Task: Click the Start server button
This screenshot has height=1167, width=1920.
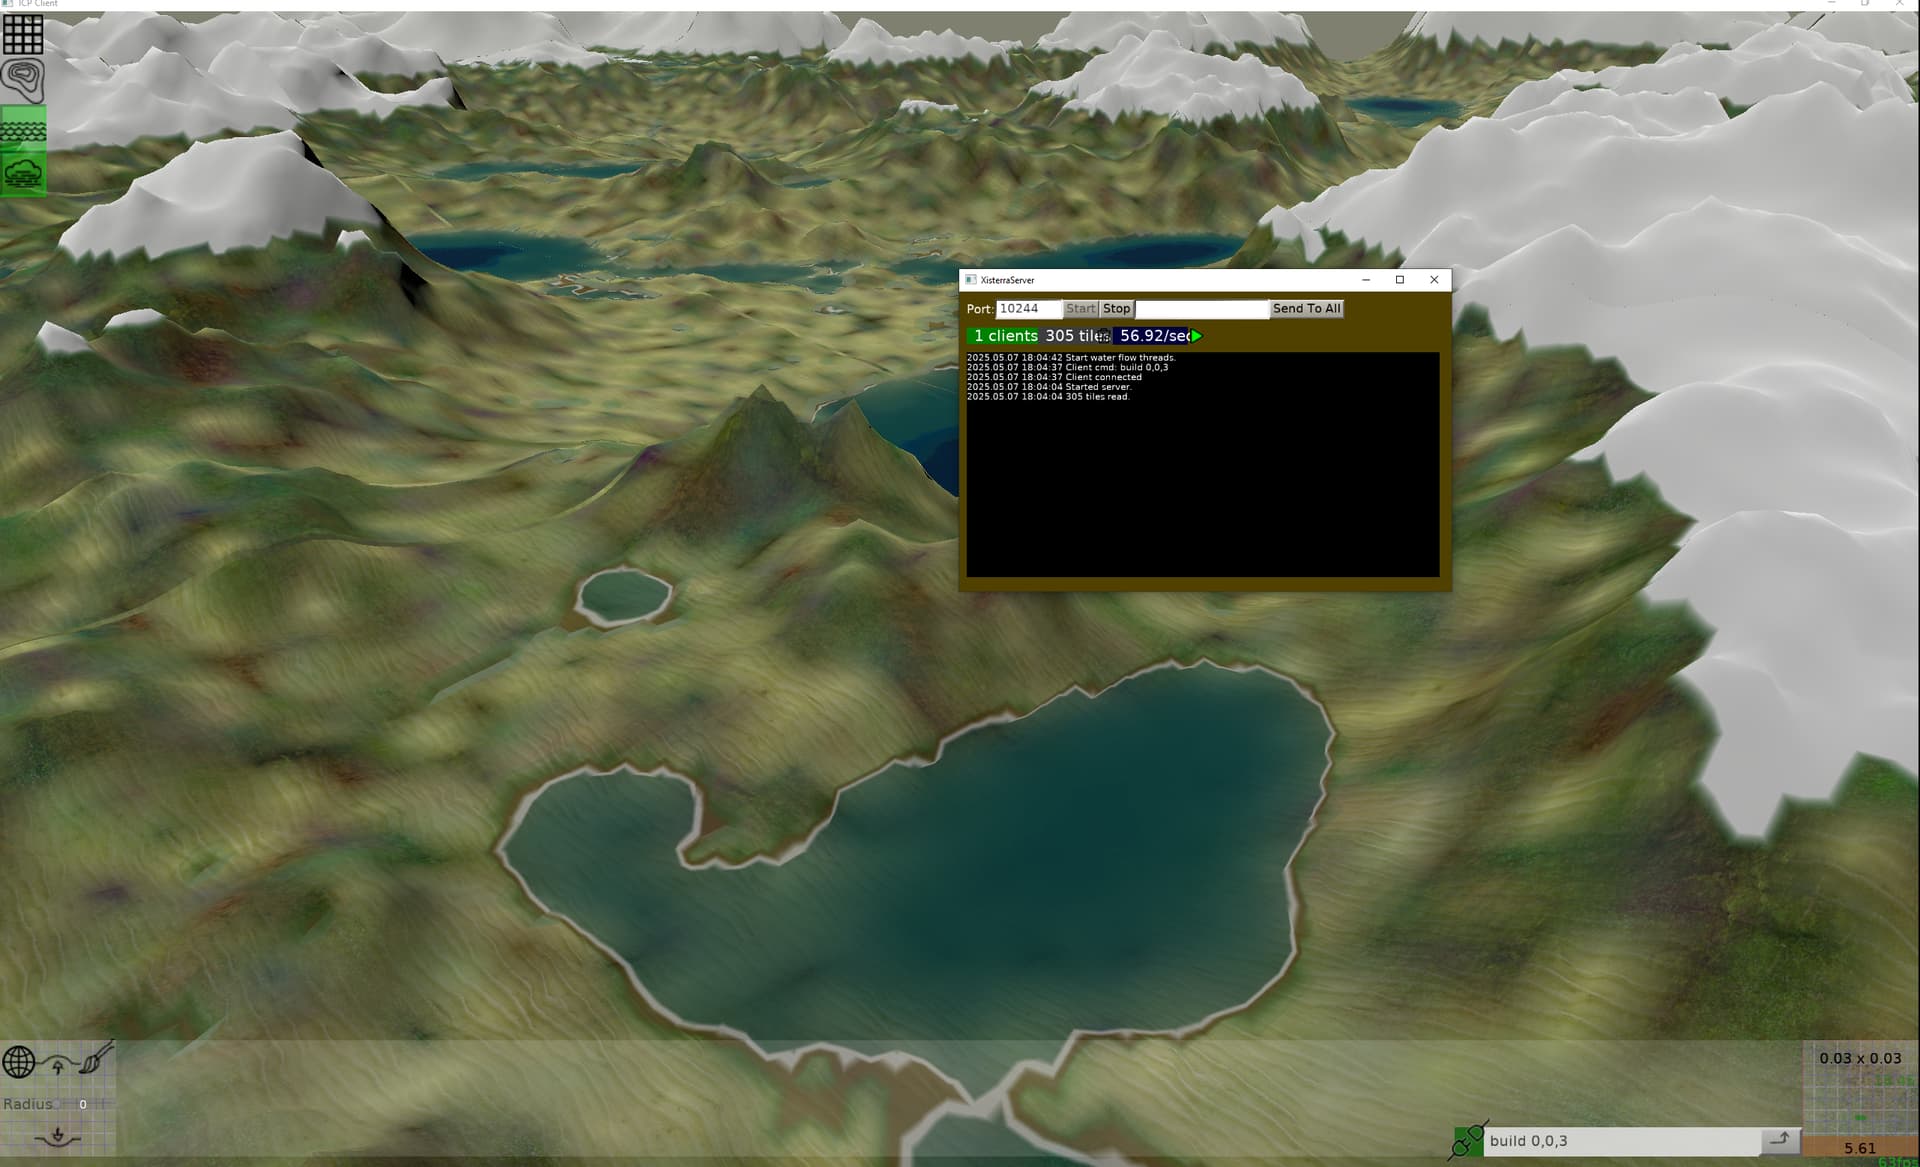Action: (1080, 309)
